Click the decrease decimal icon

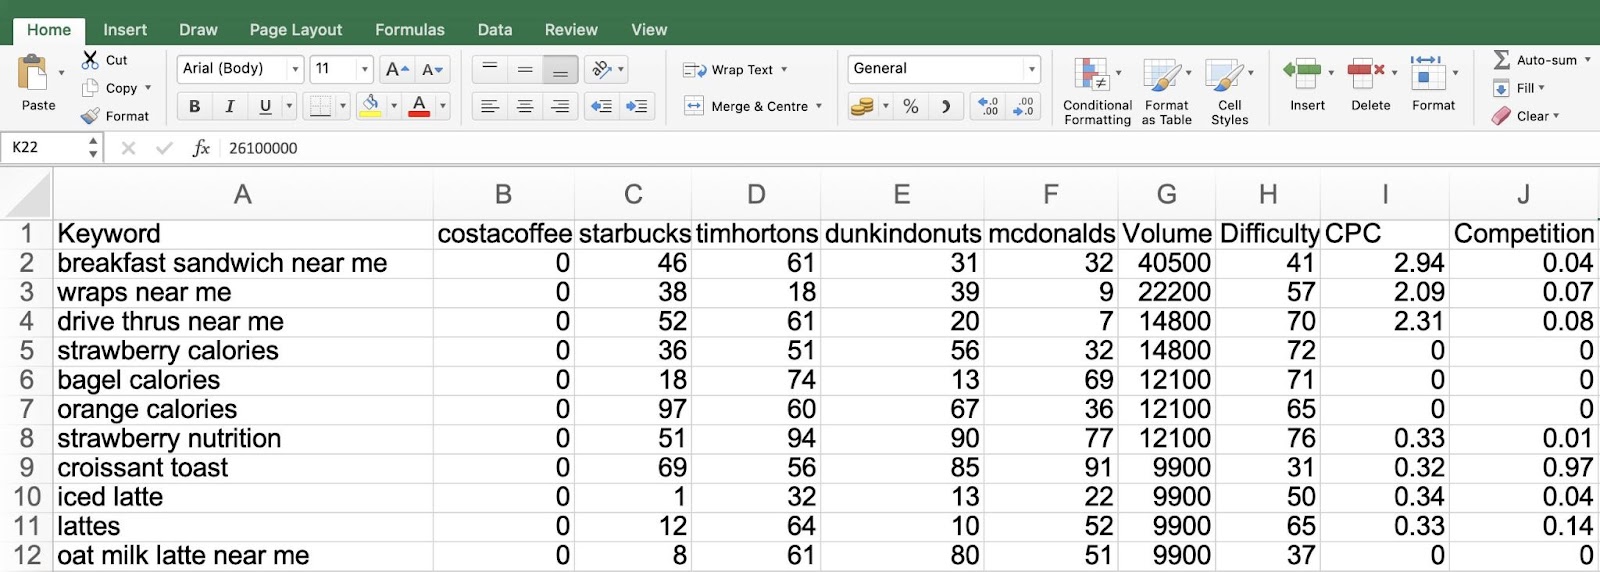1023,106
